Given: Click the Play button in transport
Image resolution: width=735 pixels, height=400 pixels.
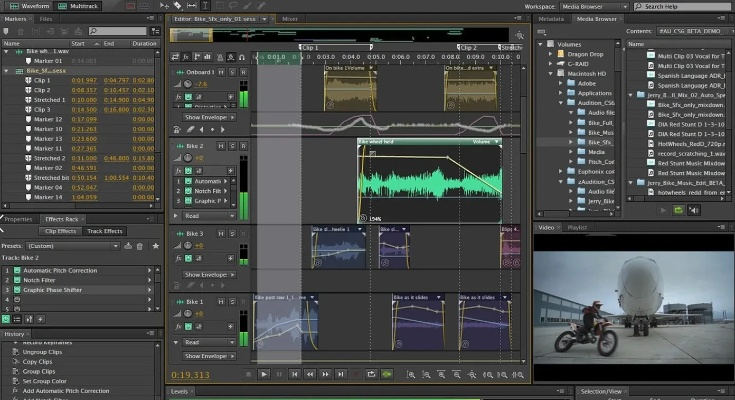Looking at the screenshot, I should (x=264, y=374).
